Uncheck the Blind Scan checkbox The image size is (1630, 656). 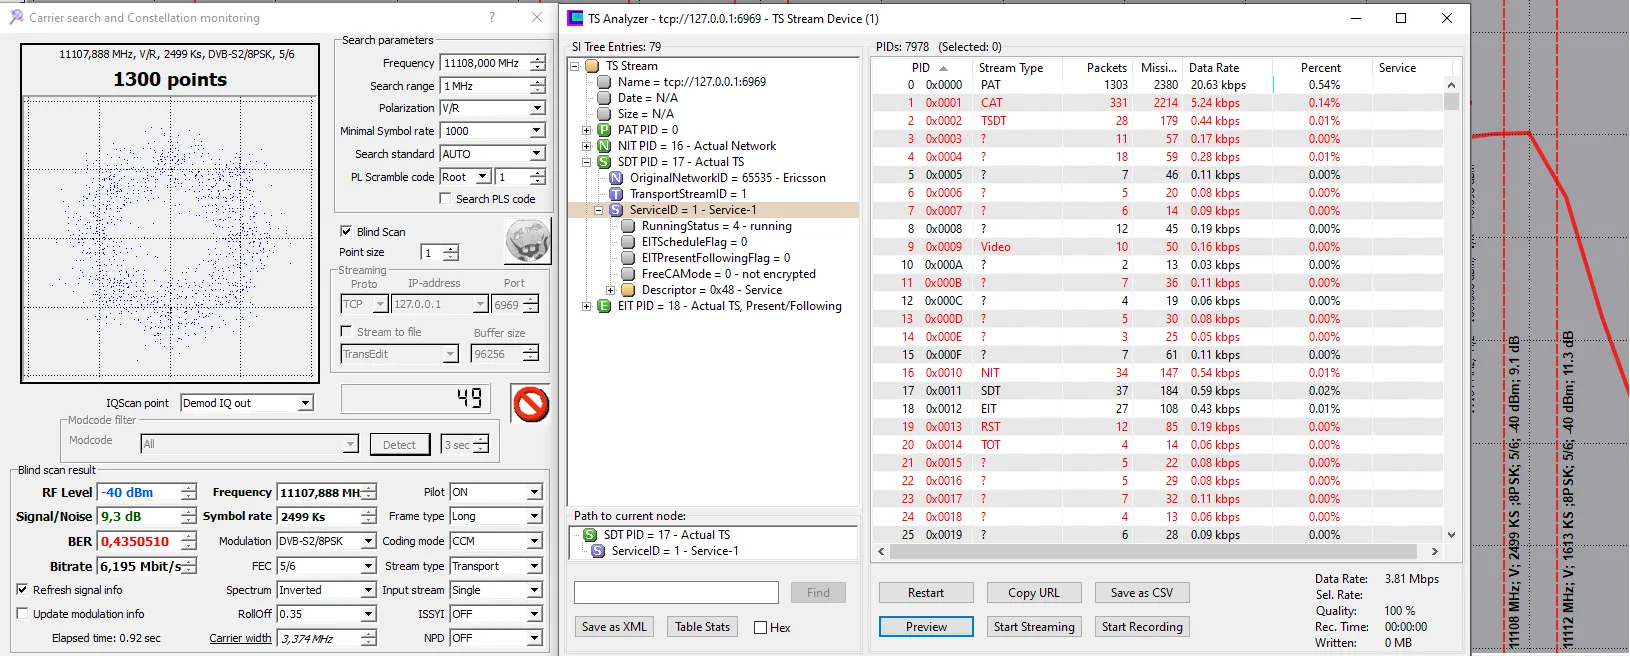pos(347,231)
